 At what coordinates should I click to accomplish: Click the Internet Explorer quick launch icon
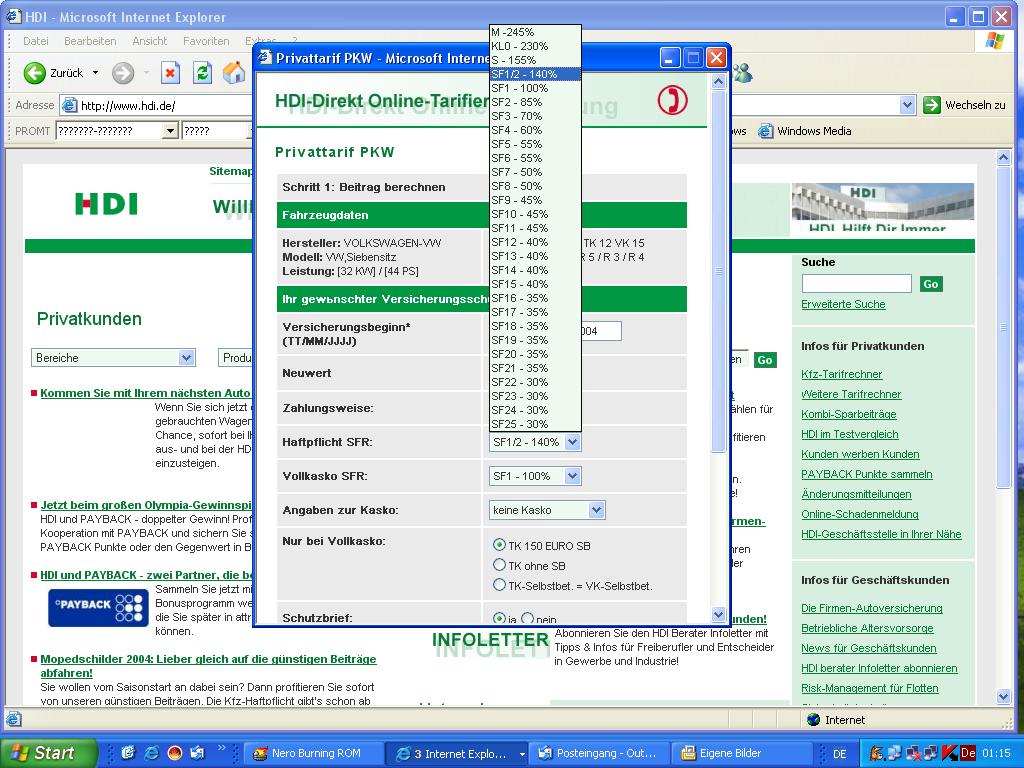click(x=152, y=753)
